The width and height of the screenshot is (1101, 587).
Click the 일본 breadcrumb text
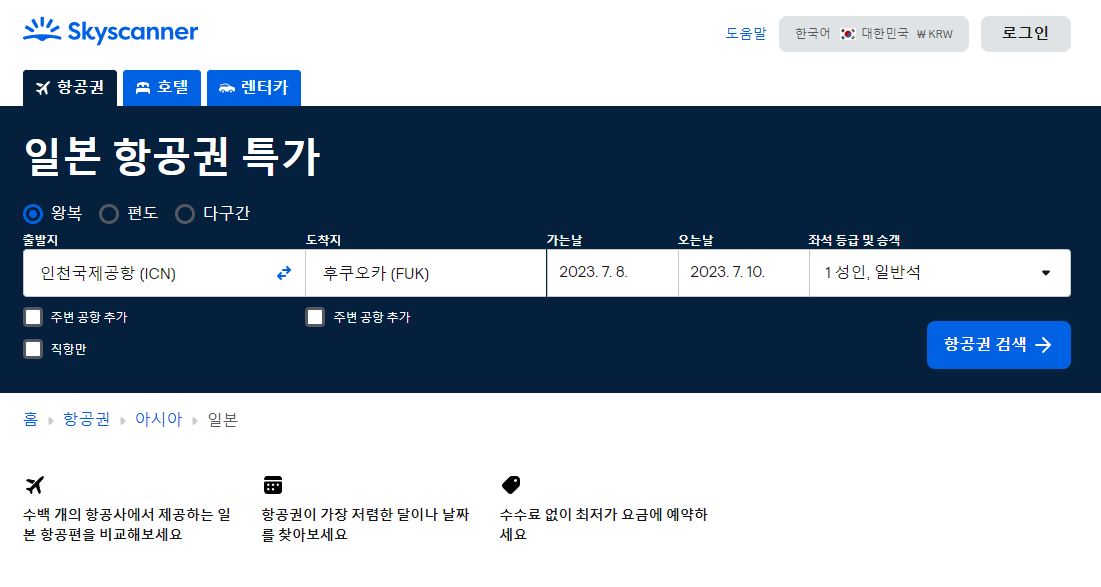tap(223, 419)
